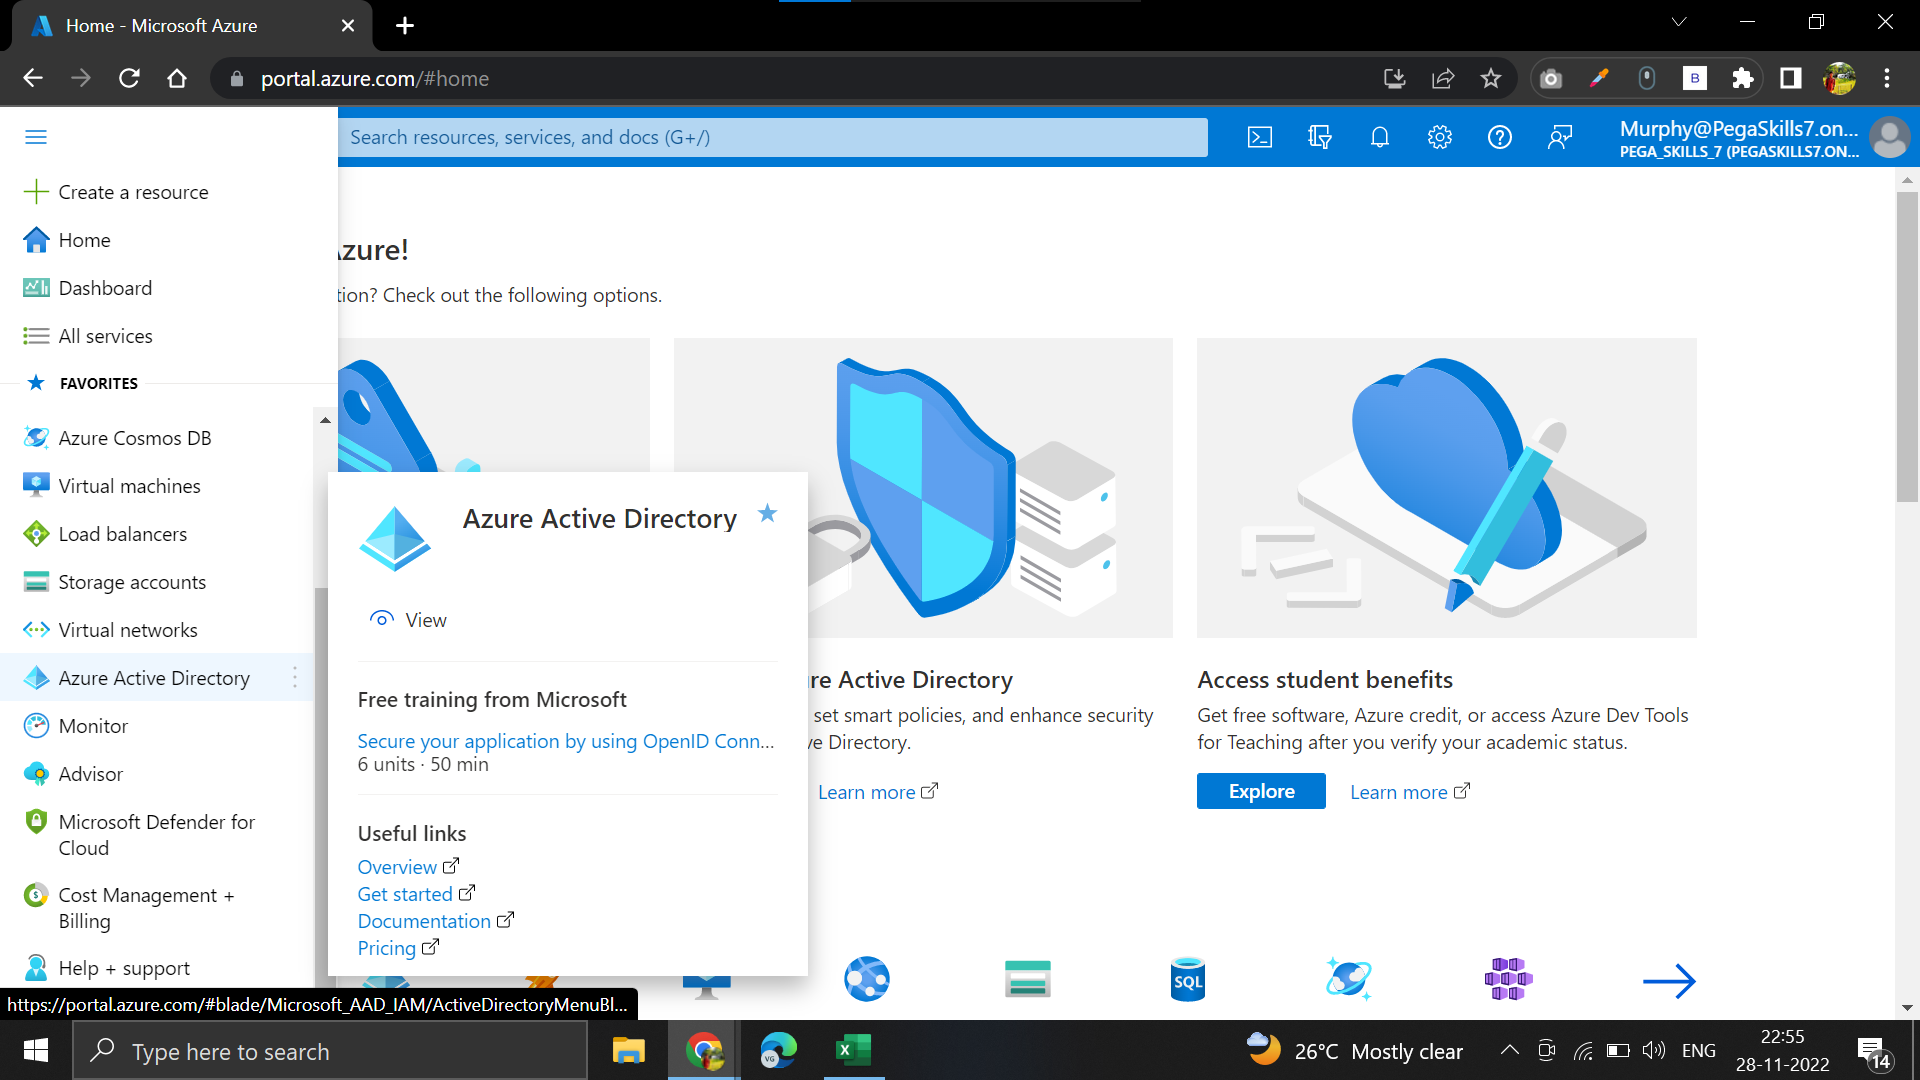Image resolution: width=1920 pixels, height=1080 pixels.
Task: Click the Azure Cosmos DB service icon
Action: tap(1347, 980)
